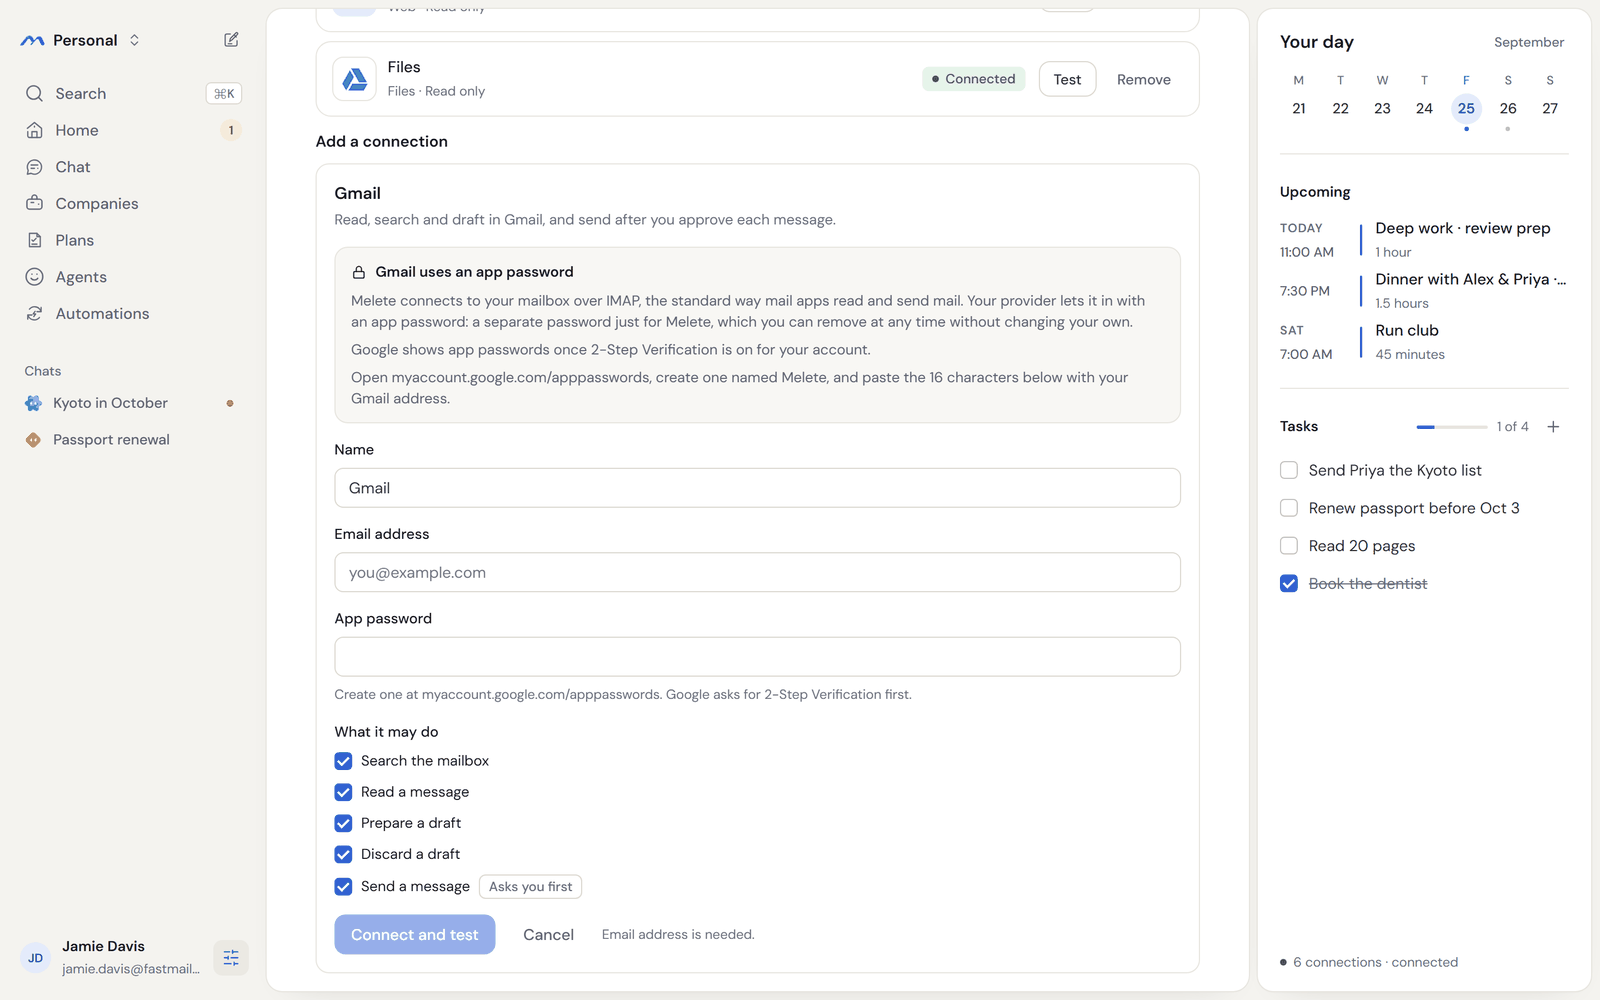Cancel adding the Gmail connection
1600x1000 pixels.
pos(548,934)
